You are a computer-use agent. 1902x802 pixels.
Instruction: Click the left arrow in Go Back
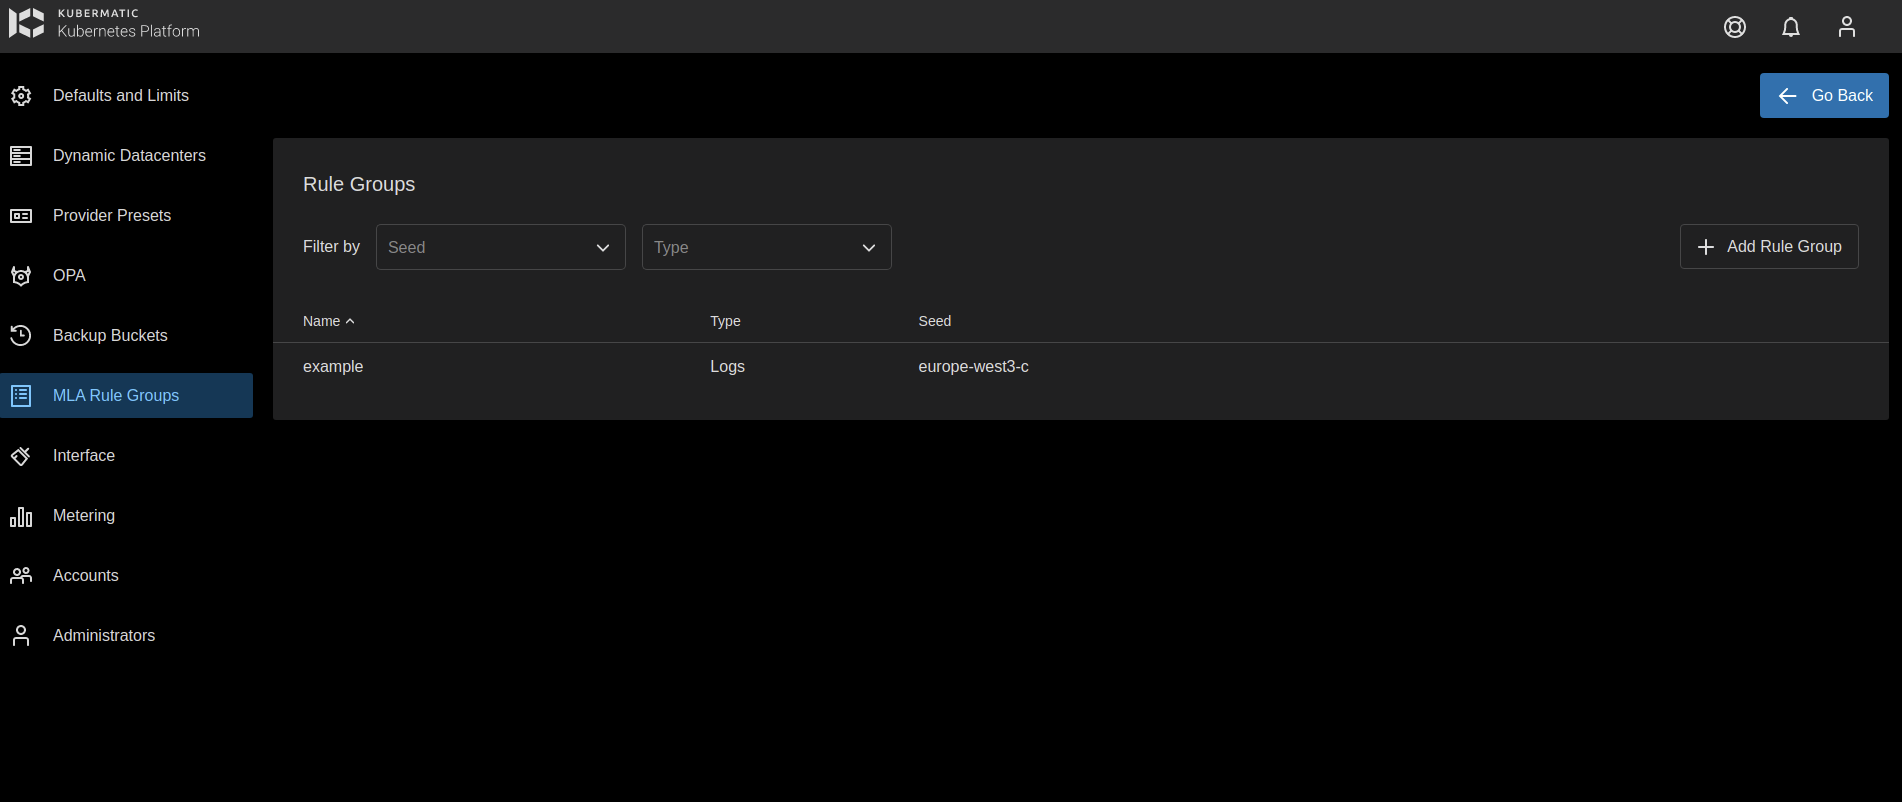pyautogui.click(x=1788, y=96)
